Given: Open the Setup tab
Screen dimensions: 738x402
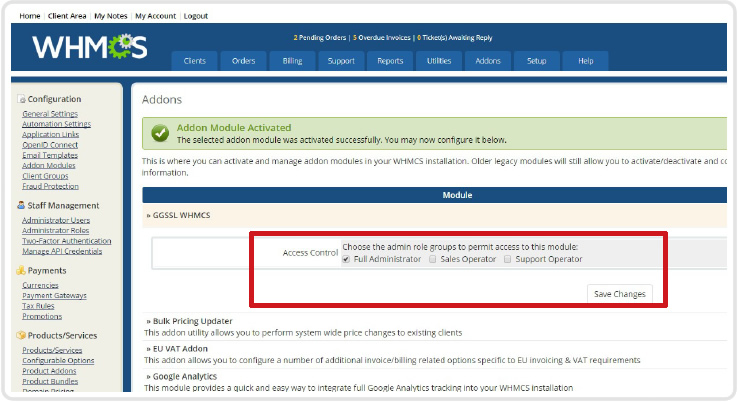Looking at the screenshot, I should click(537, 61).
